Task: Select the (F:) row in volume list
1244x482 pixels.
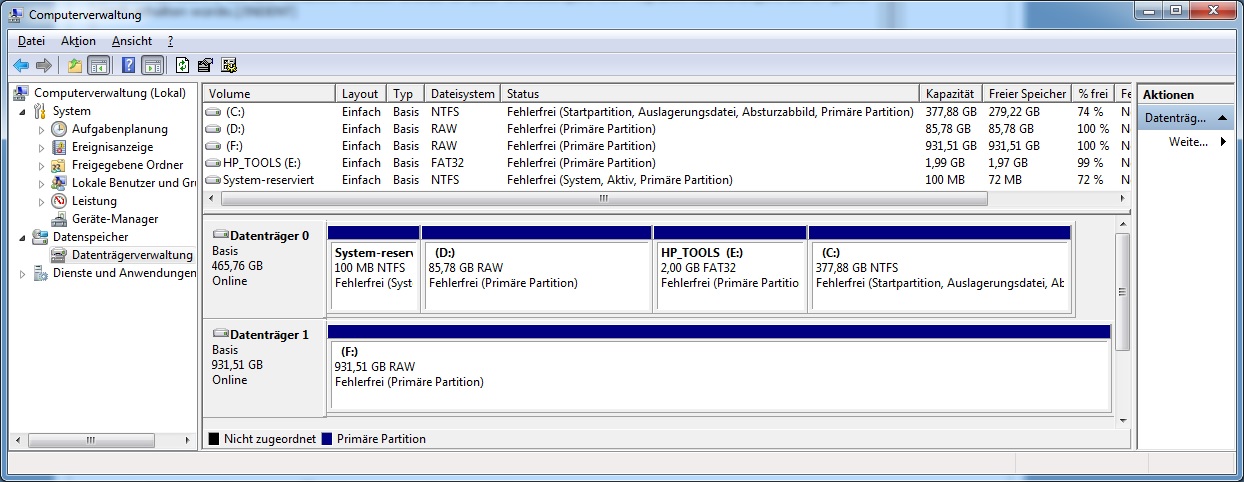Action: pyautogui.click(x=667, y=146)
